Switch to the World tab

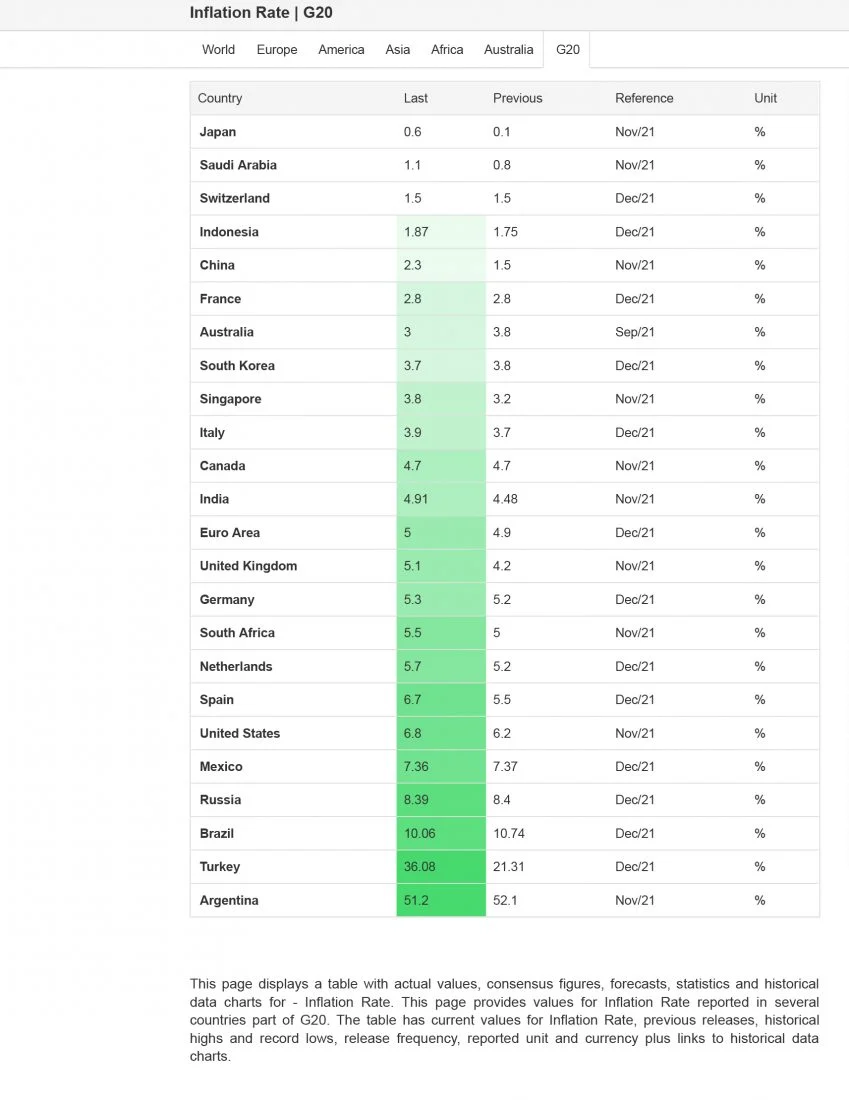coord(218,49)
